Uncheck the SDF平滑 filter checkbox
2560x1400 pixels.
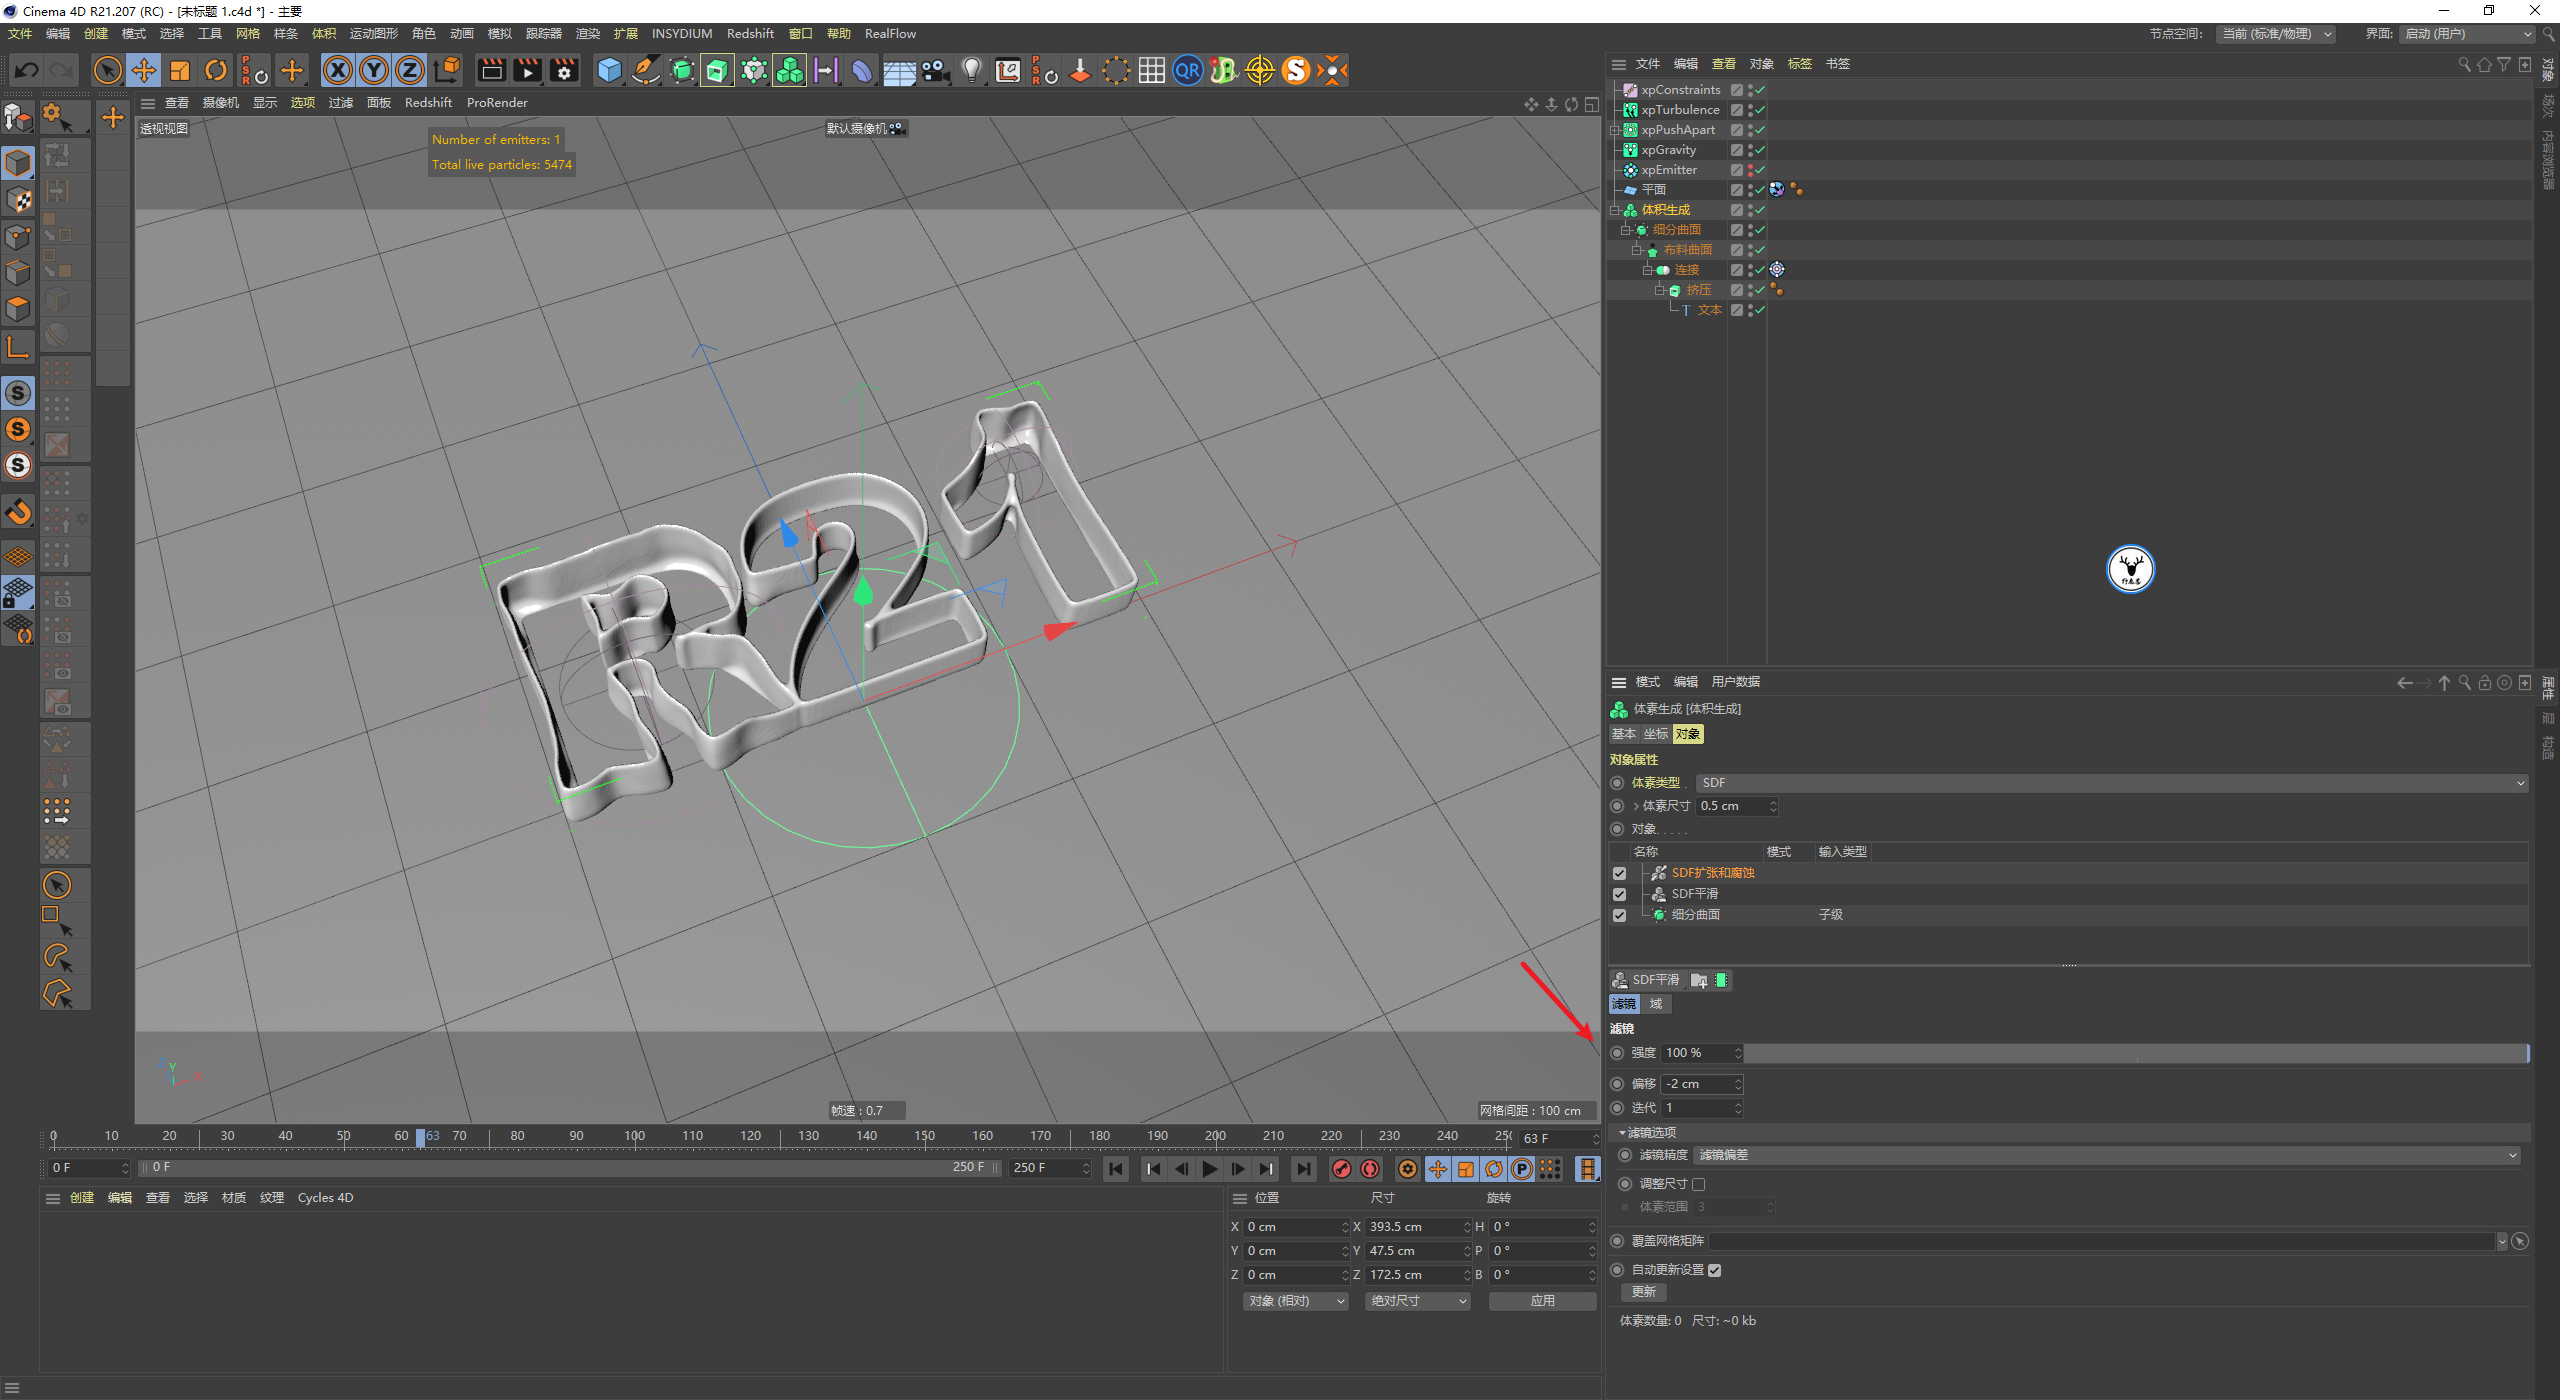point(1619,894)
